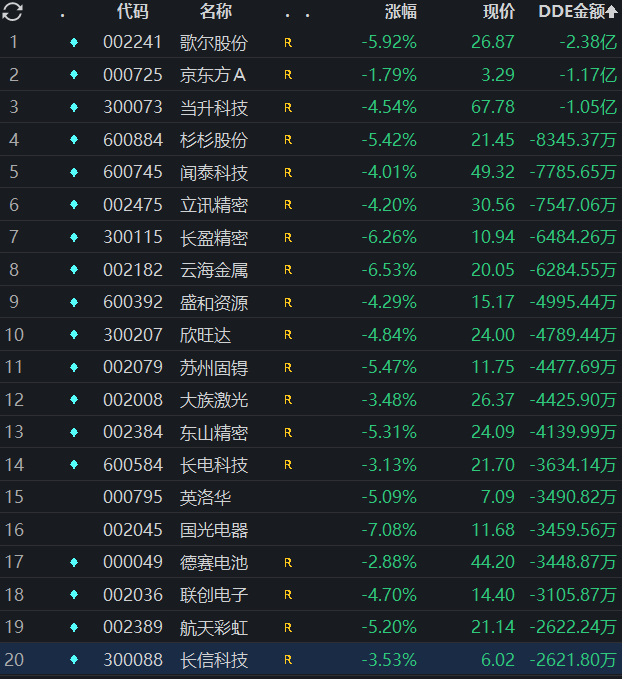Screen dimensions: 622x679
Task: Select stock name 国光电器
Action: (214, 530)
